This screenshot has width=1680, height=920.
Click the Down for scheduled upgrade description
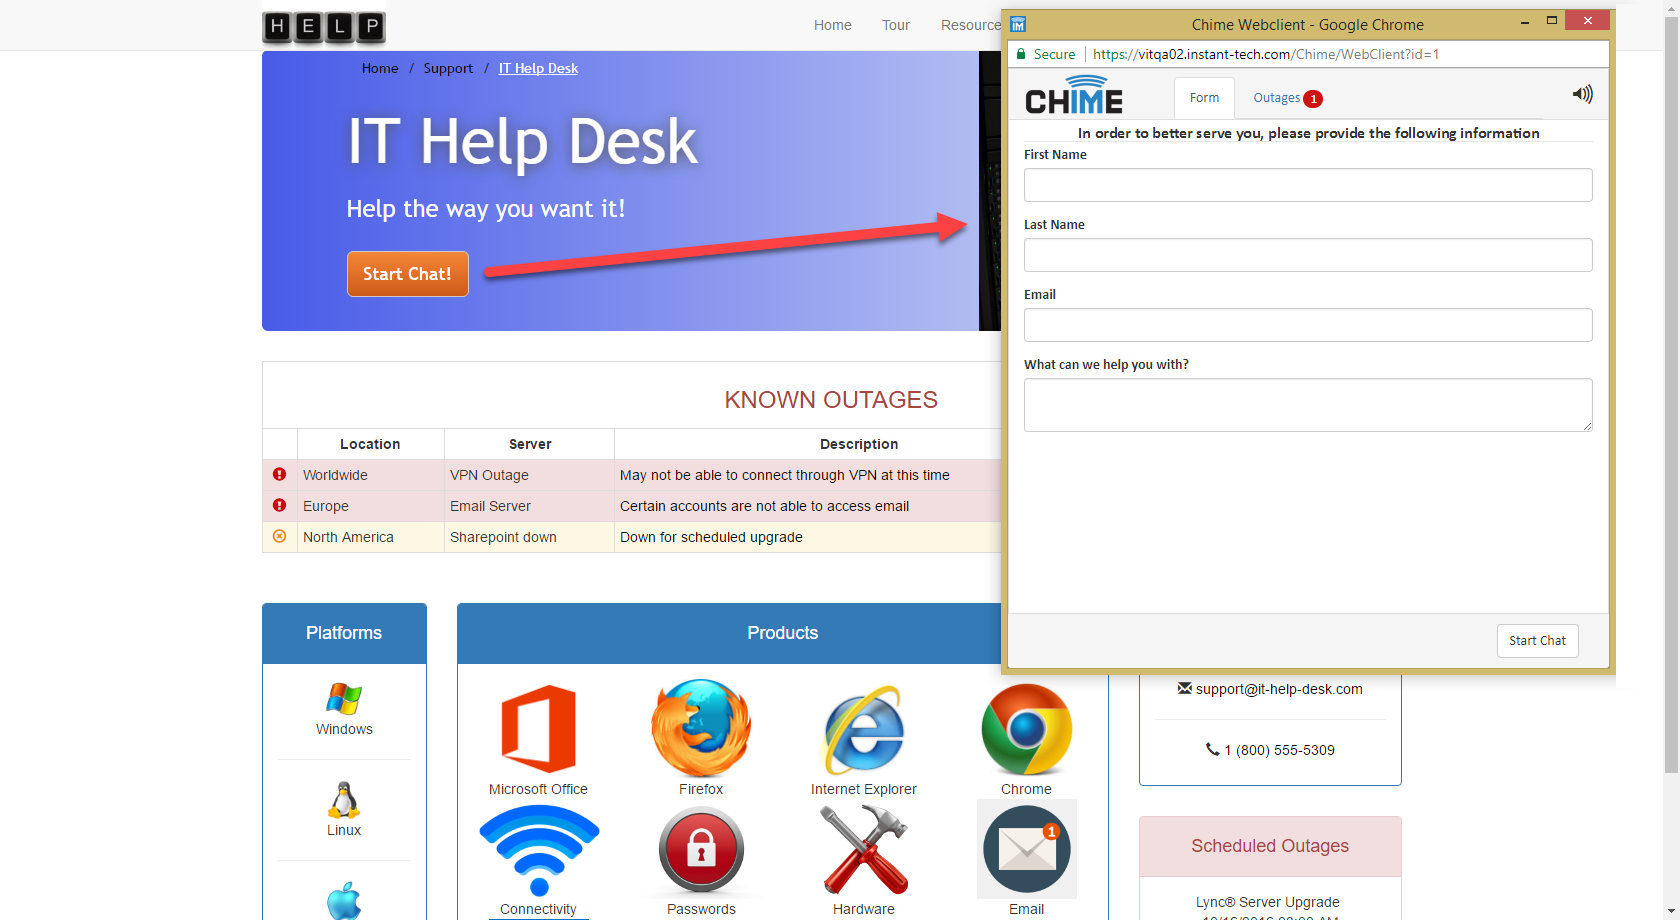click(x=711, y=537)
